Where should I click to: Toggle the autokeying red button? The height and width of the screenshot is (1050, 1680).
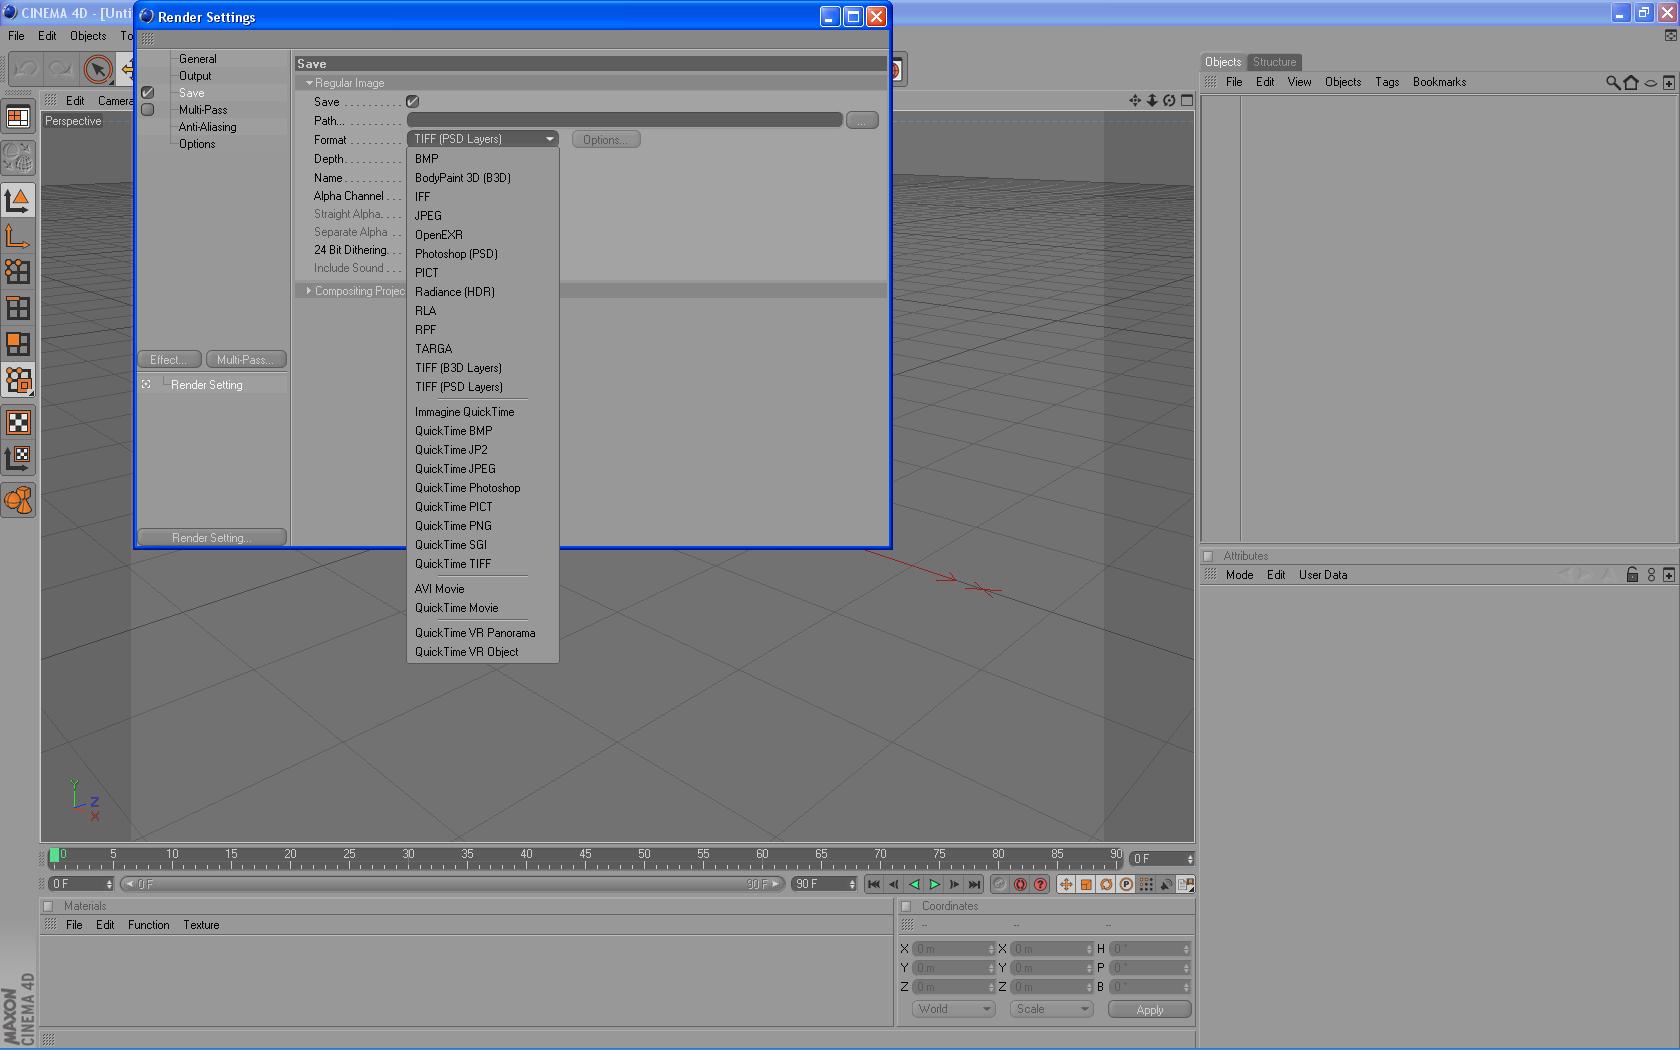click(x=1020, y=884)
